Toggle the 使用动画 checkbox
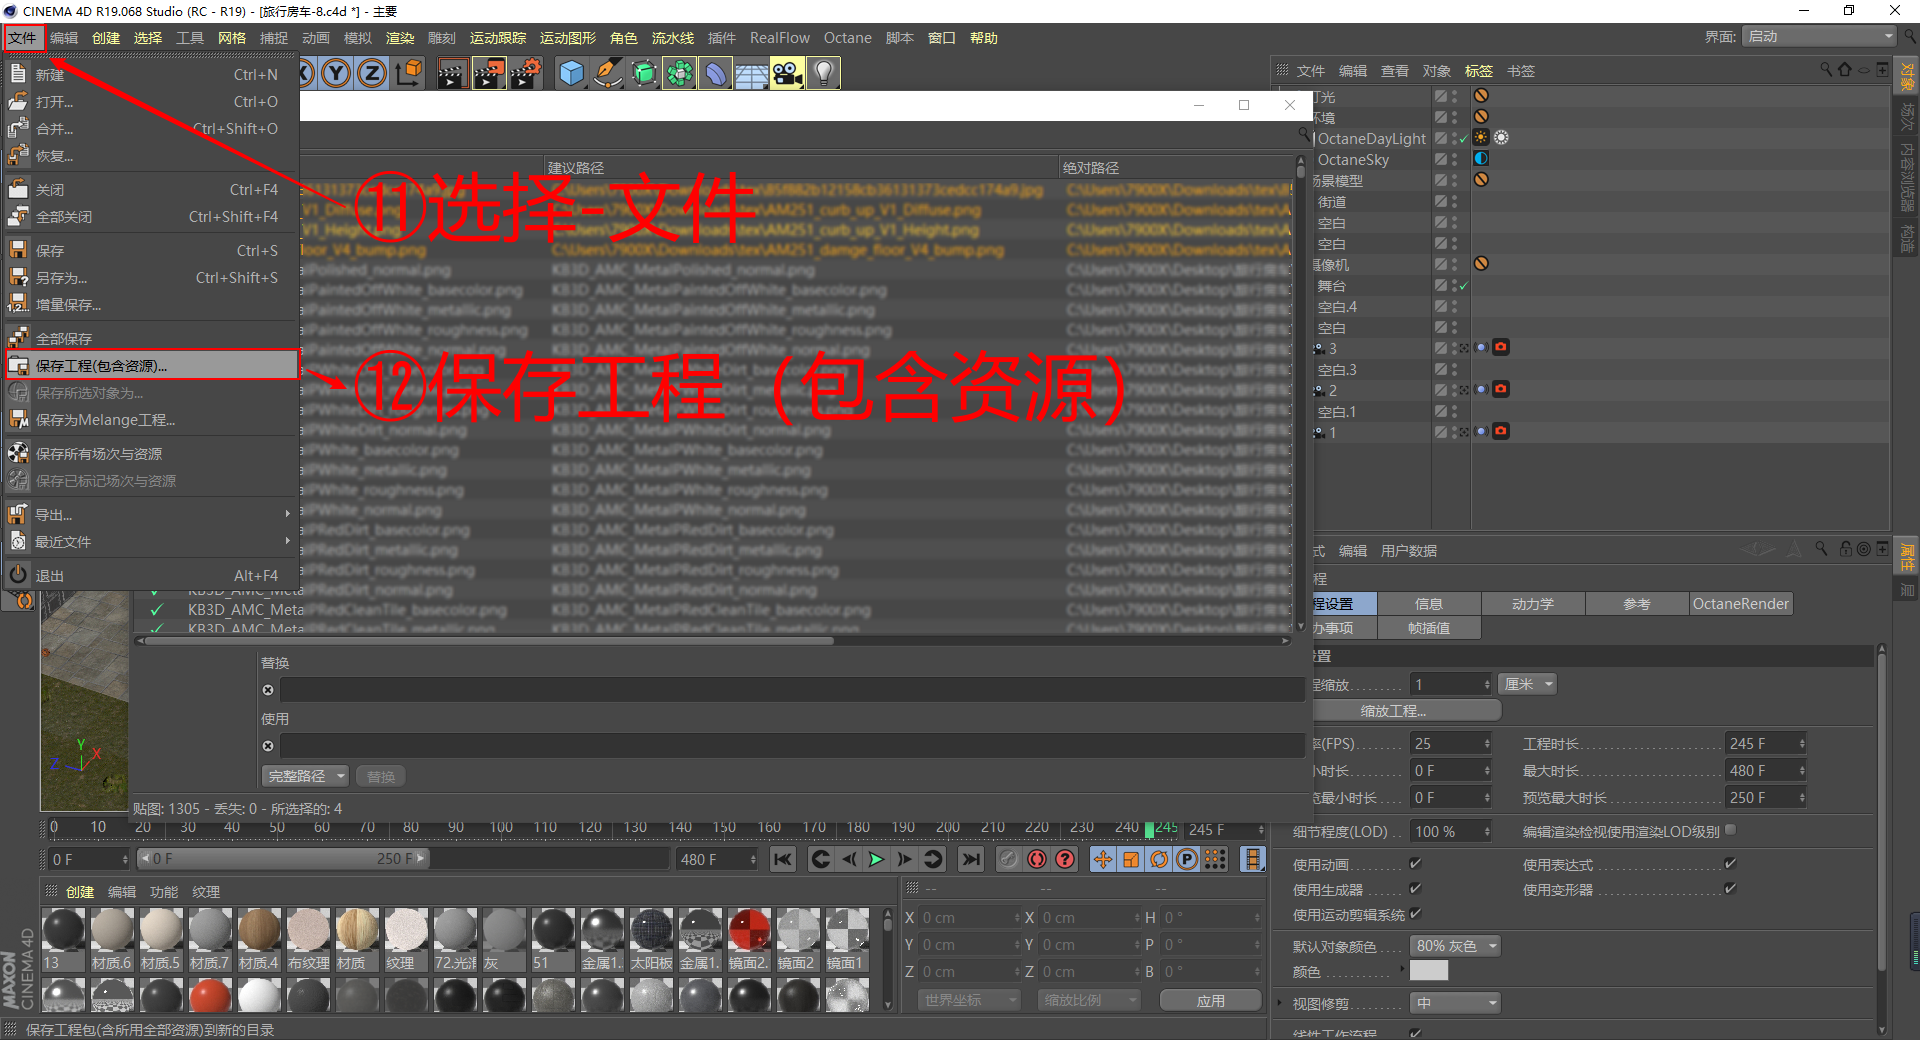 [x=1415, y=863]
